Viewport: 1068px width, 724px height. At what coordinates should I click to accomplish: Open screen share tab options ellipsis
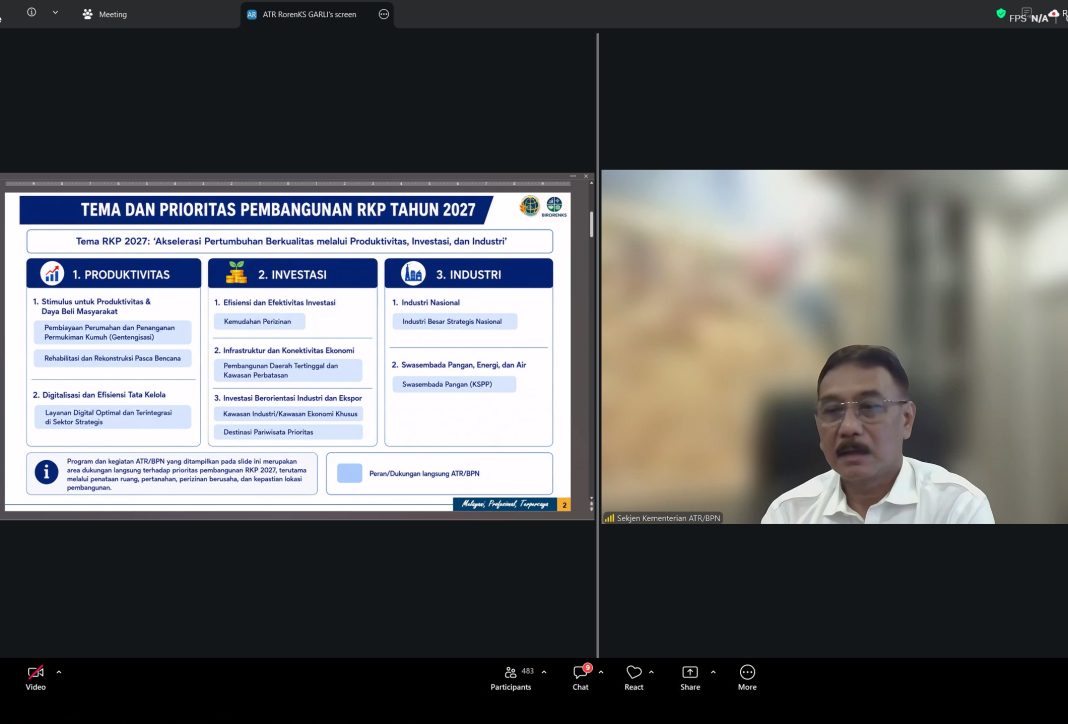coord(384,14)
